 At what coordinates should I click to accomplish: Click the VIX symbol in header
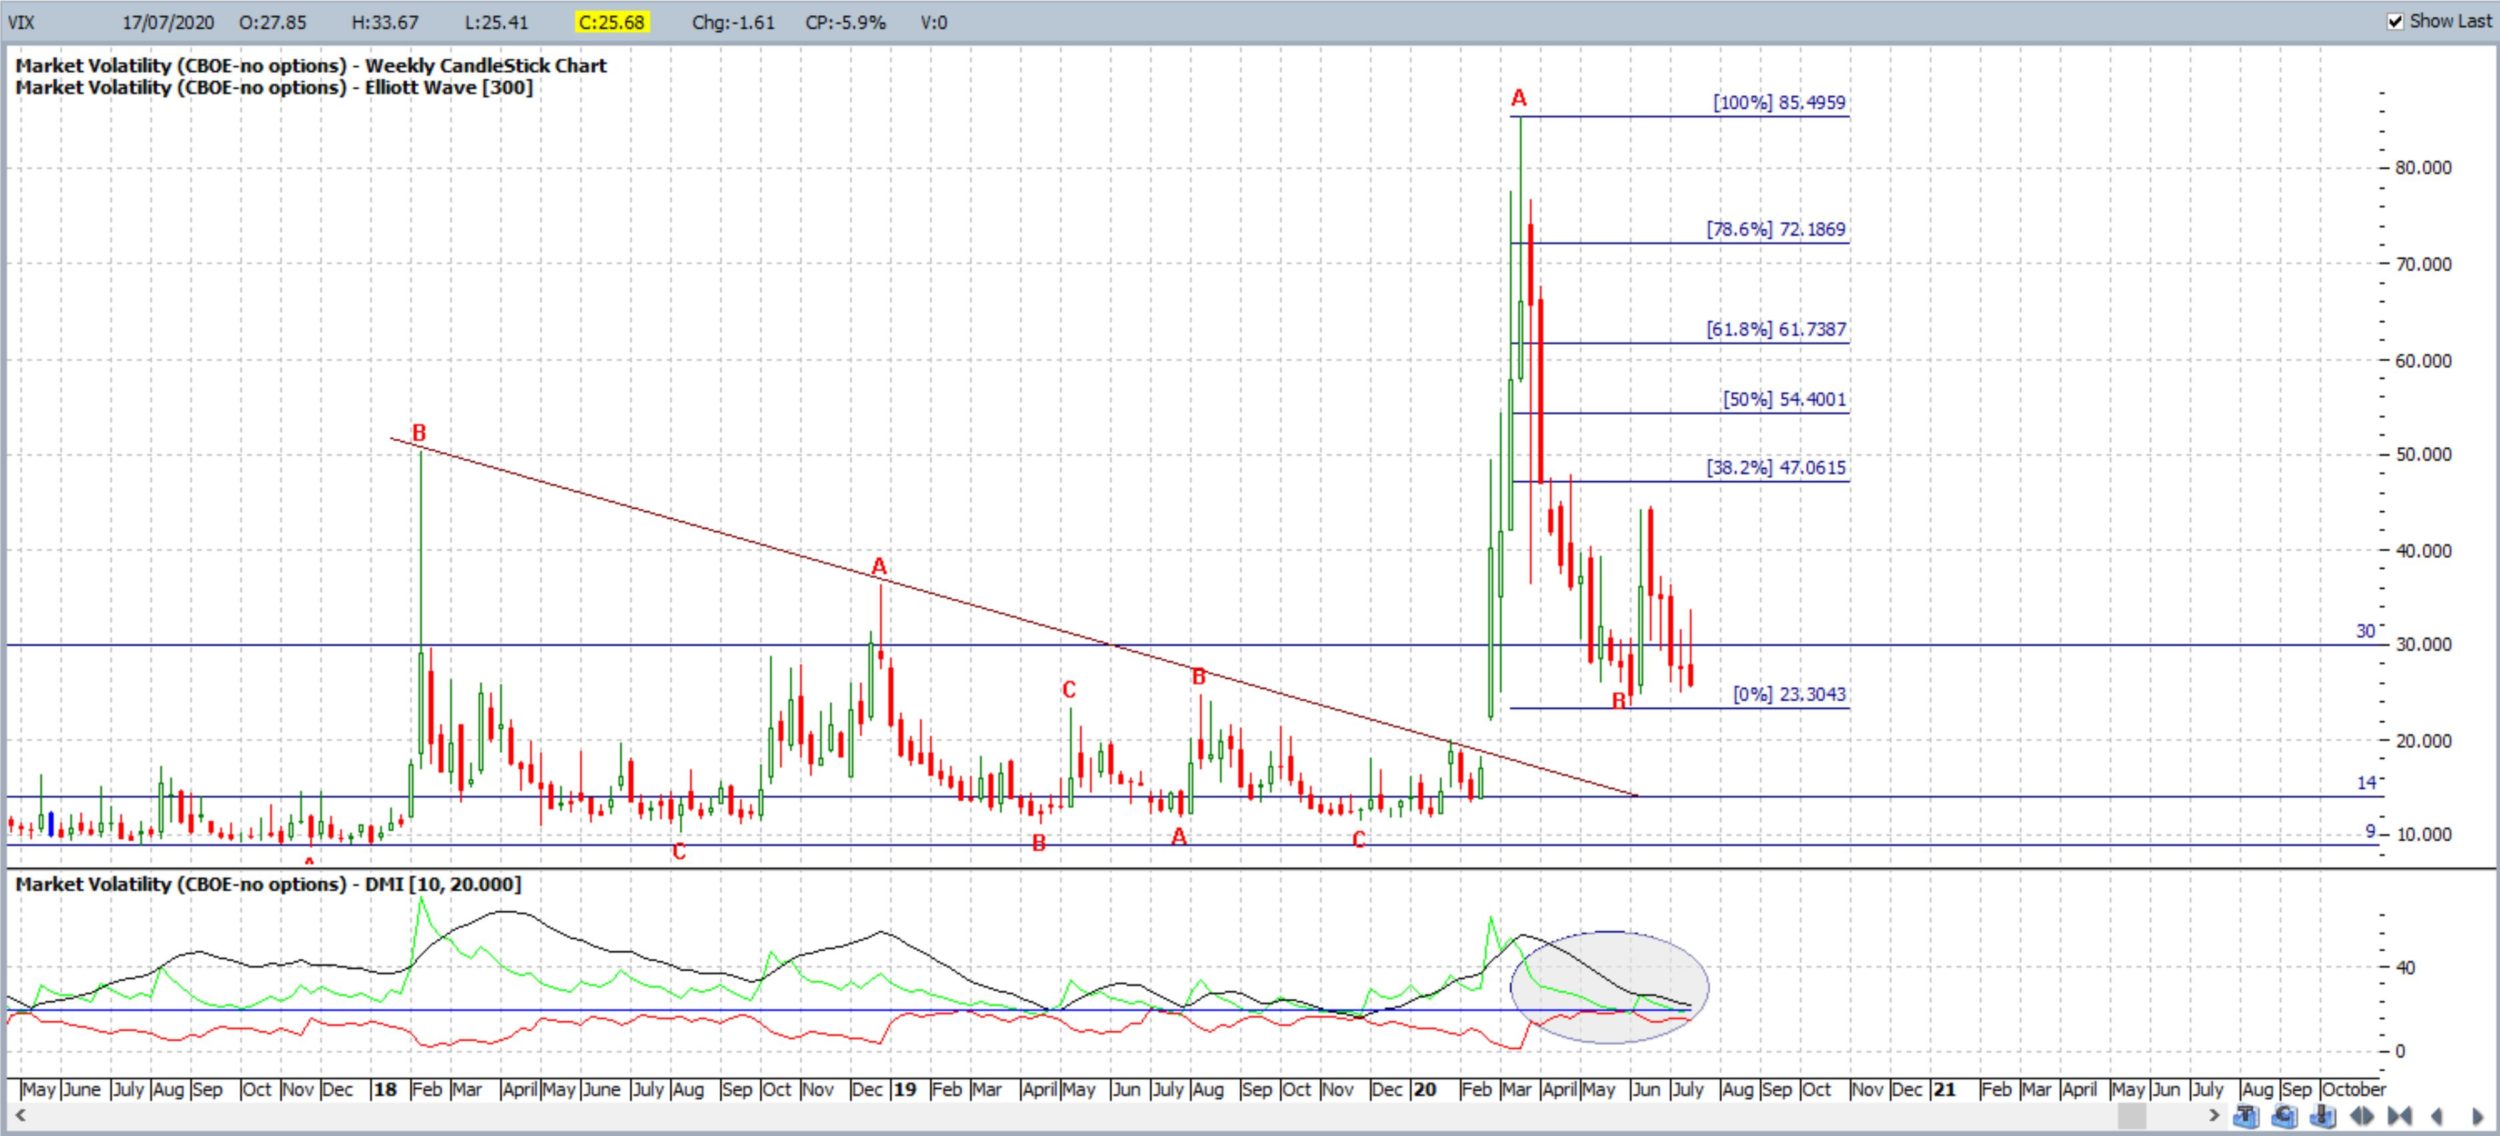click(21, 22)
